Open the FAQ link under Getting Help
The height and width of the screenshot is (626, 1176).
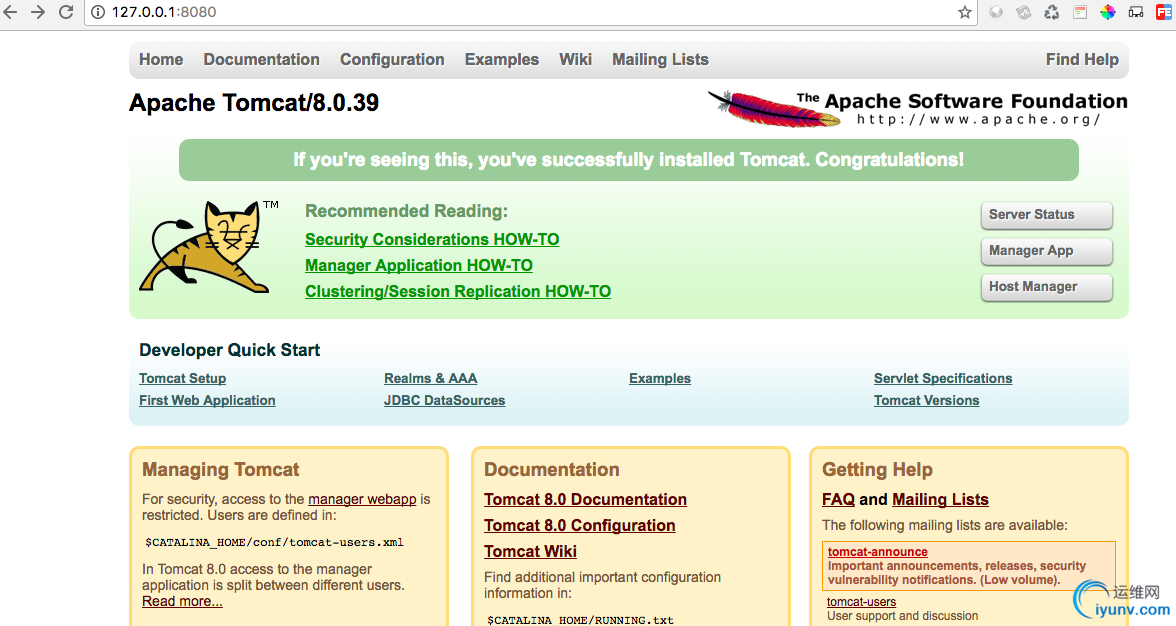[x=838, y=499]
